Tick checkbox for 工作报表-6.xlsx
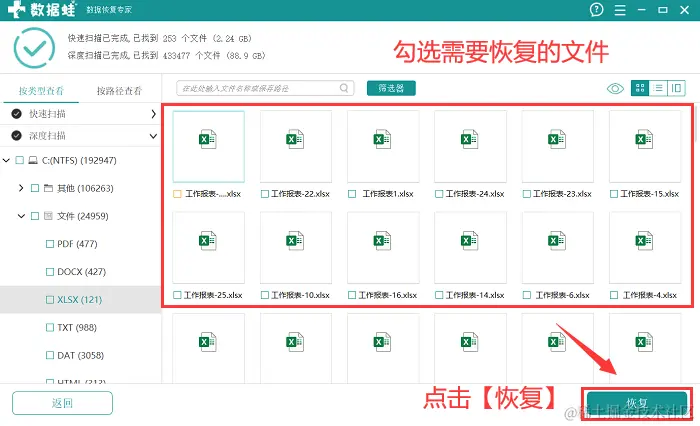This screenshot has width=700, height=426. [x=526, y=295]
